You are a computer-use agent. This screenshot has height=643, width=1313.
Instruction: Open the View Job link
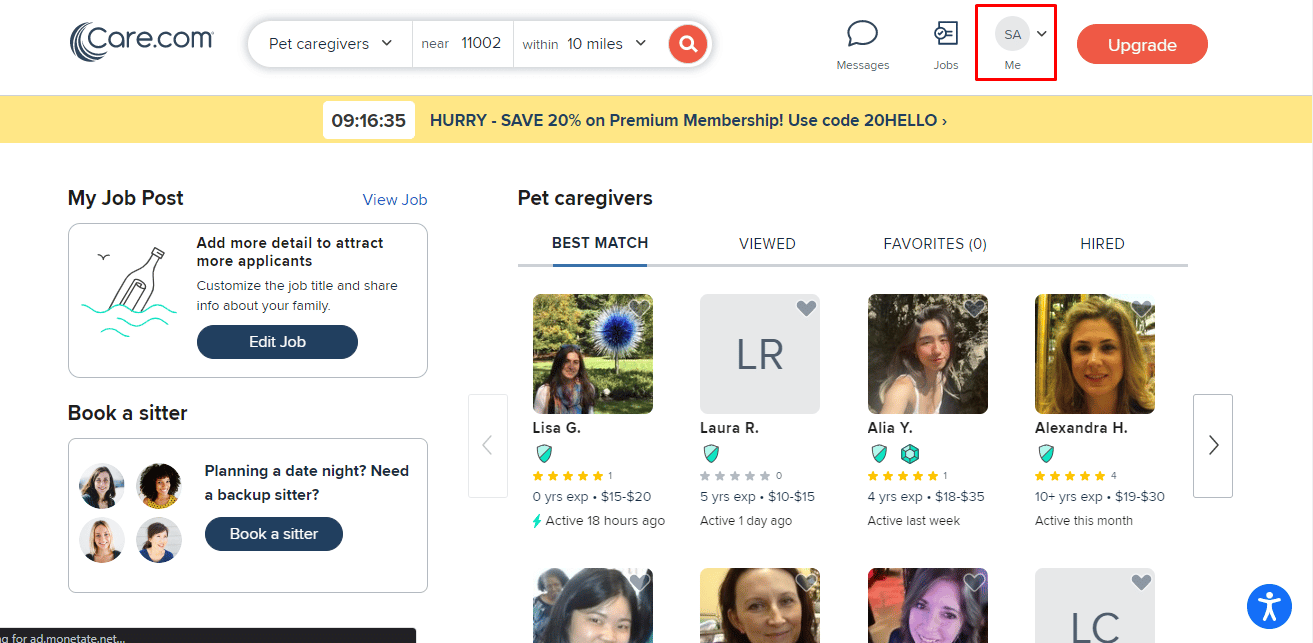point(395,200)
